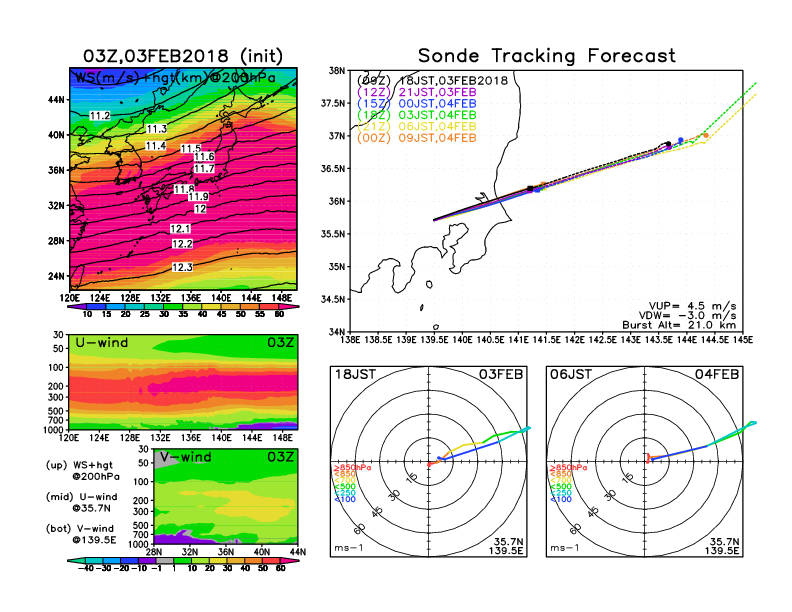Click "18JST" label in the left hodograph
This screenshot has height=612, width=792.
click(x=355, y=374)
